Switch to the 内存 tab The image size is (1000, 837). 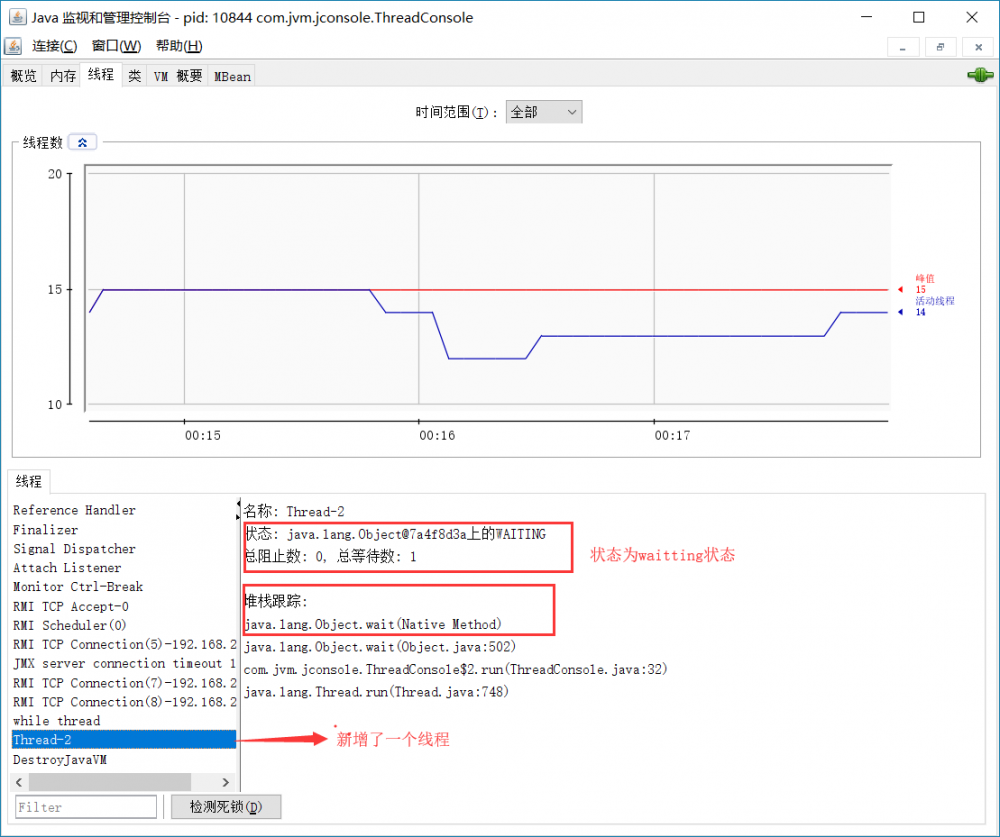[62, 75]
